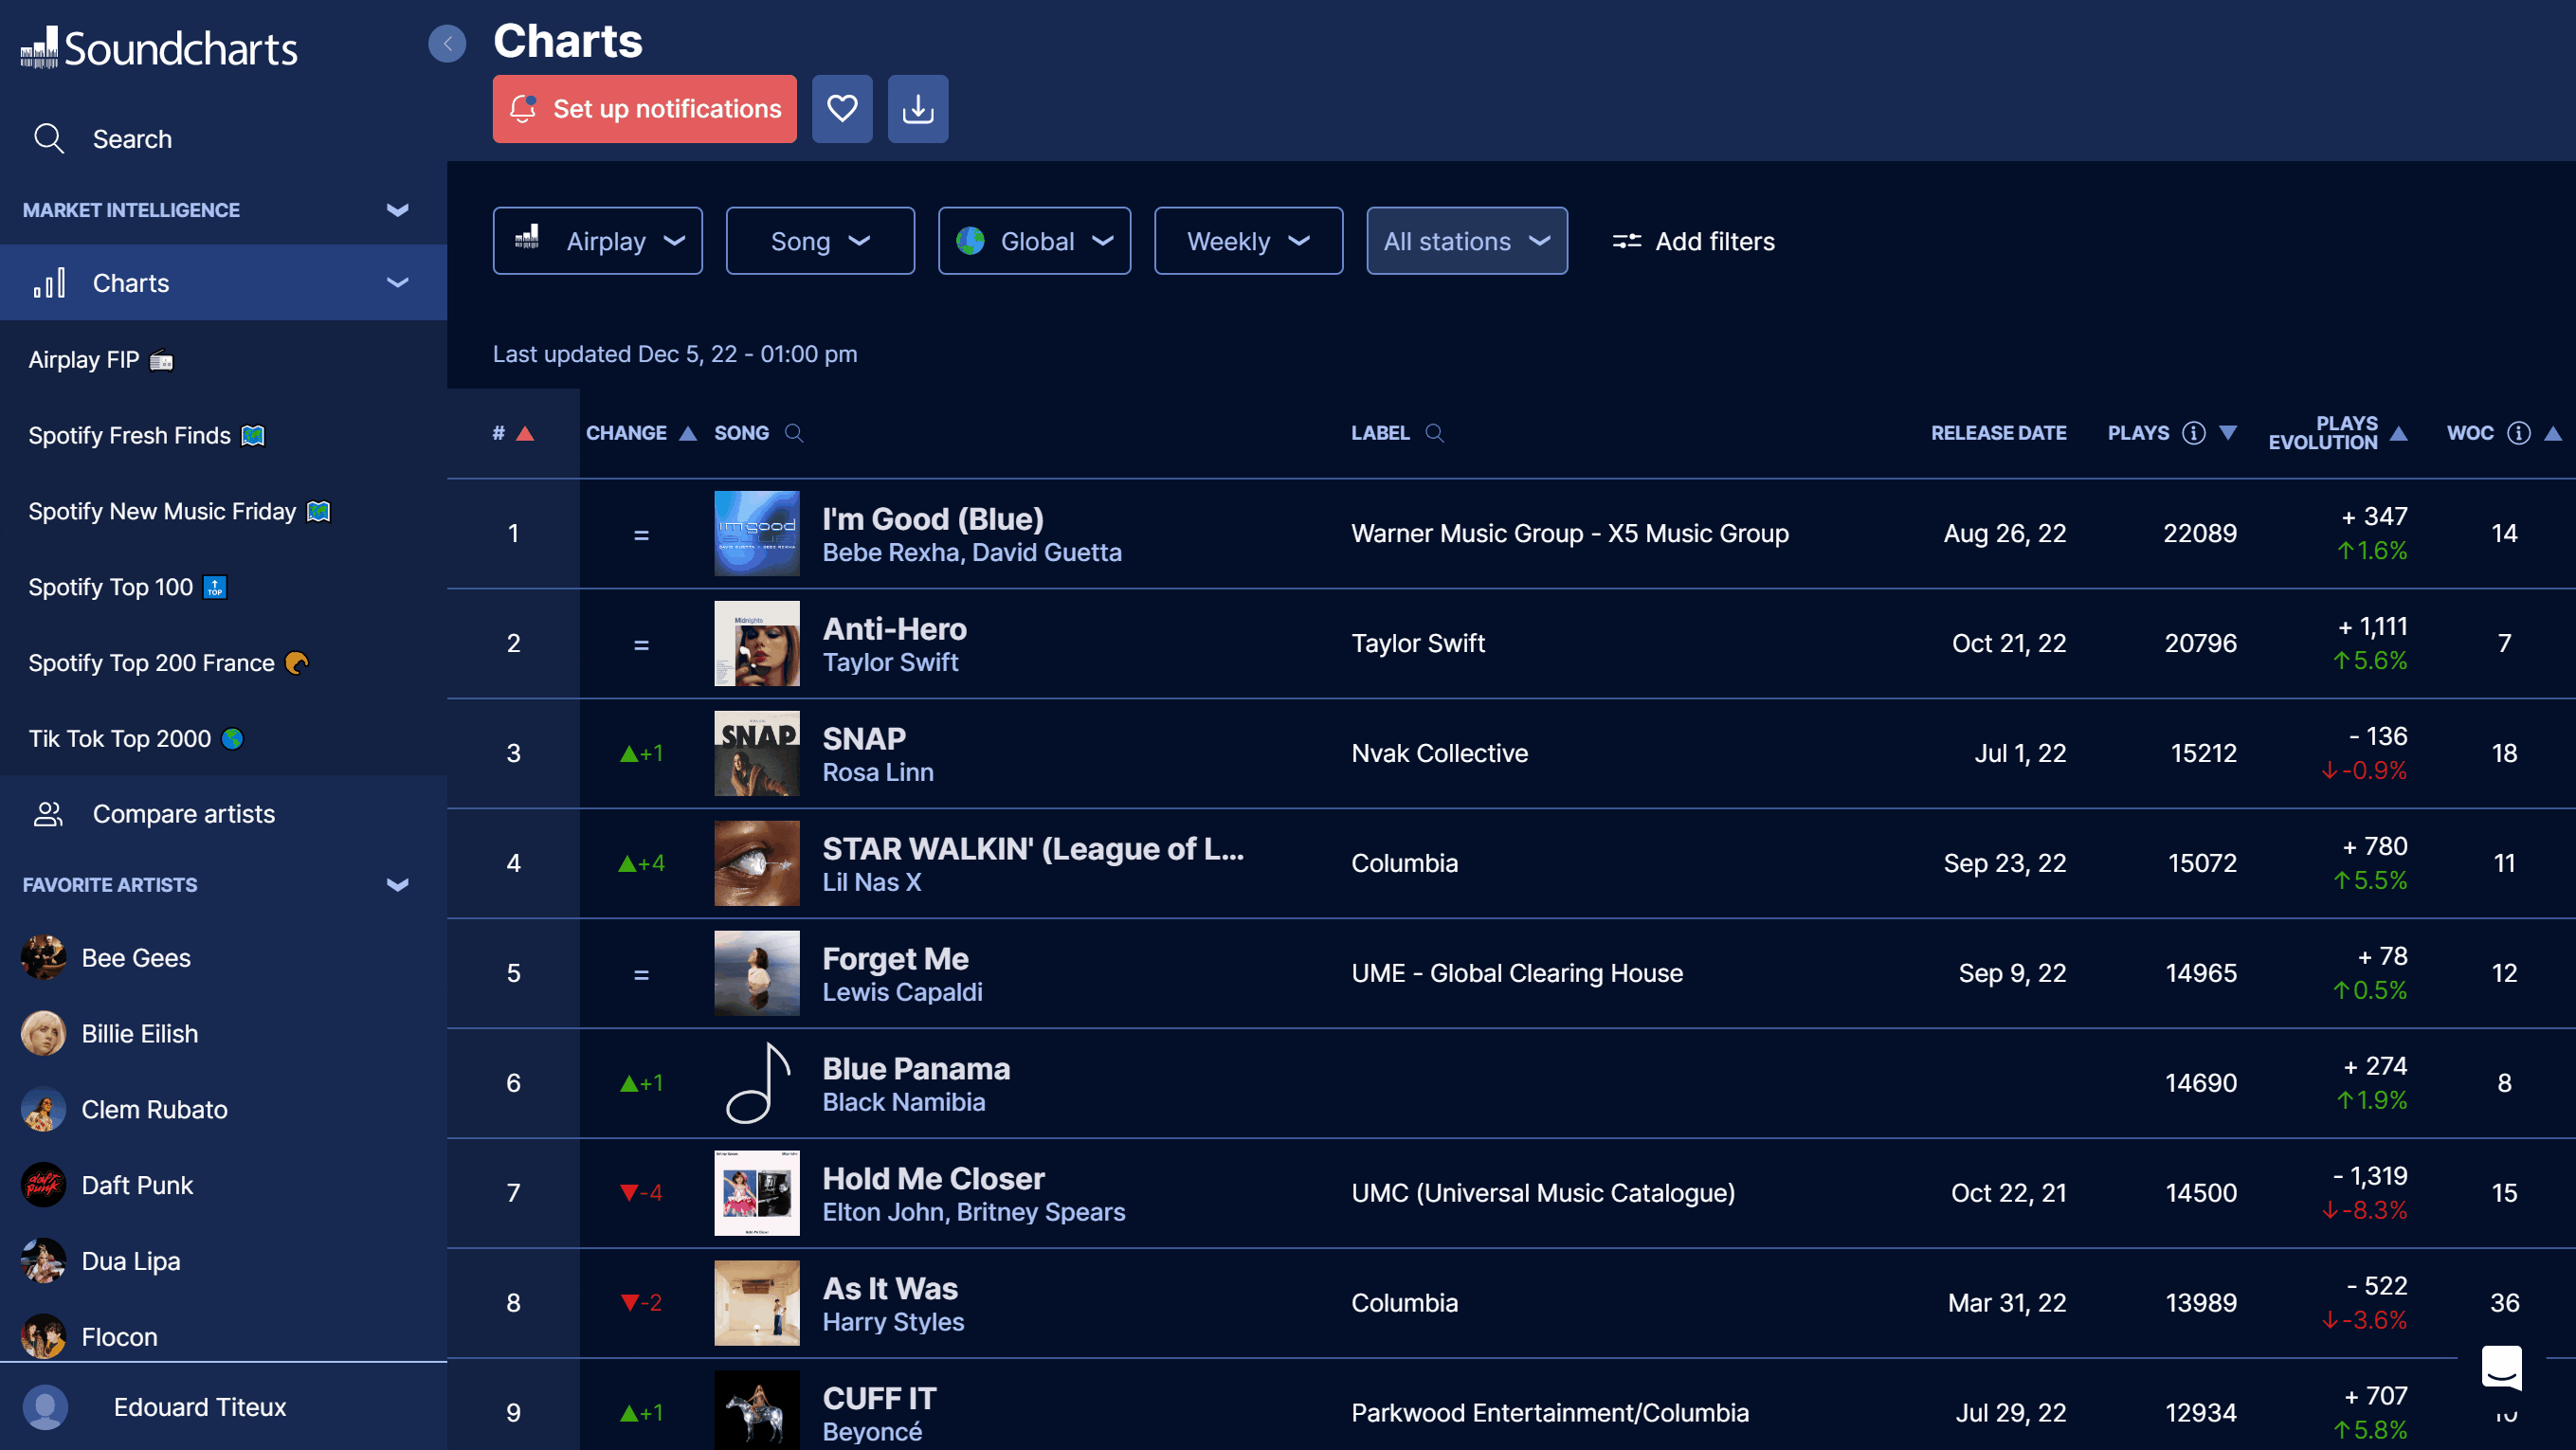Viewport: 2576px width, 1450px height.
Task: Click the Search field in sidebar
Action: click(132, 139)
